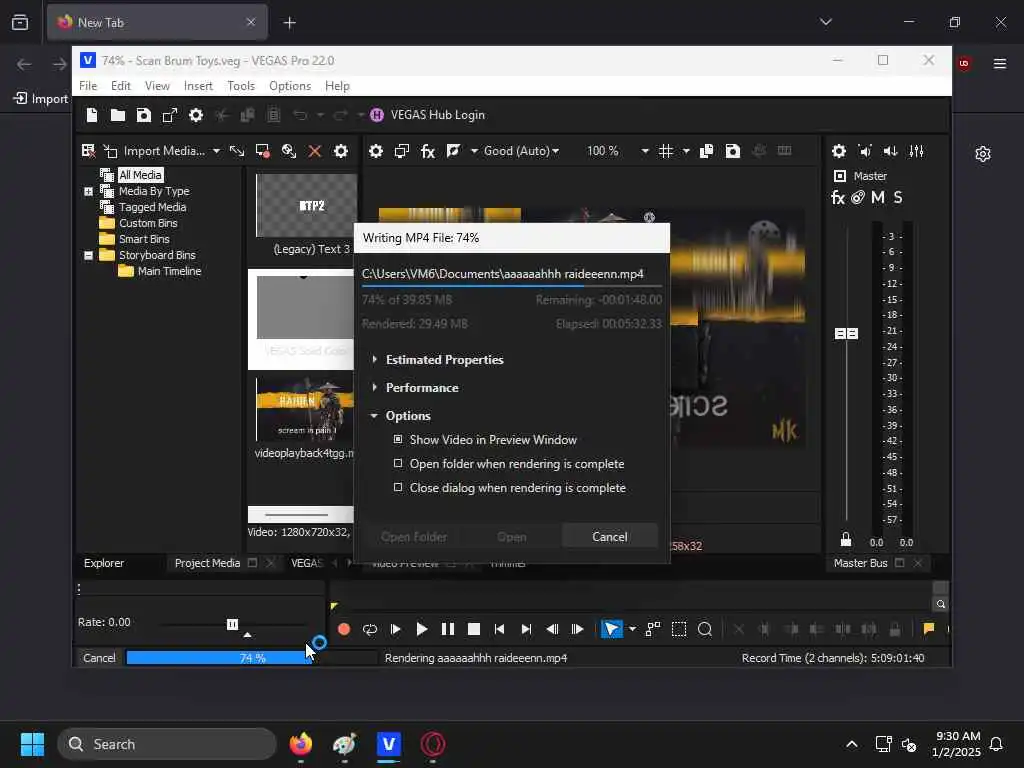This screenshot has height=768, width=1024.
Task: Select All Media in the media tree
Action: (x=140, y=175)
